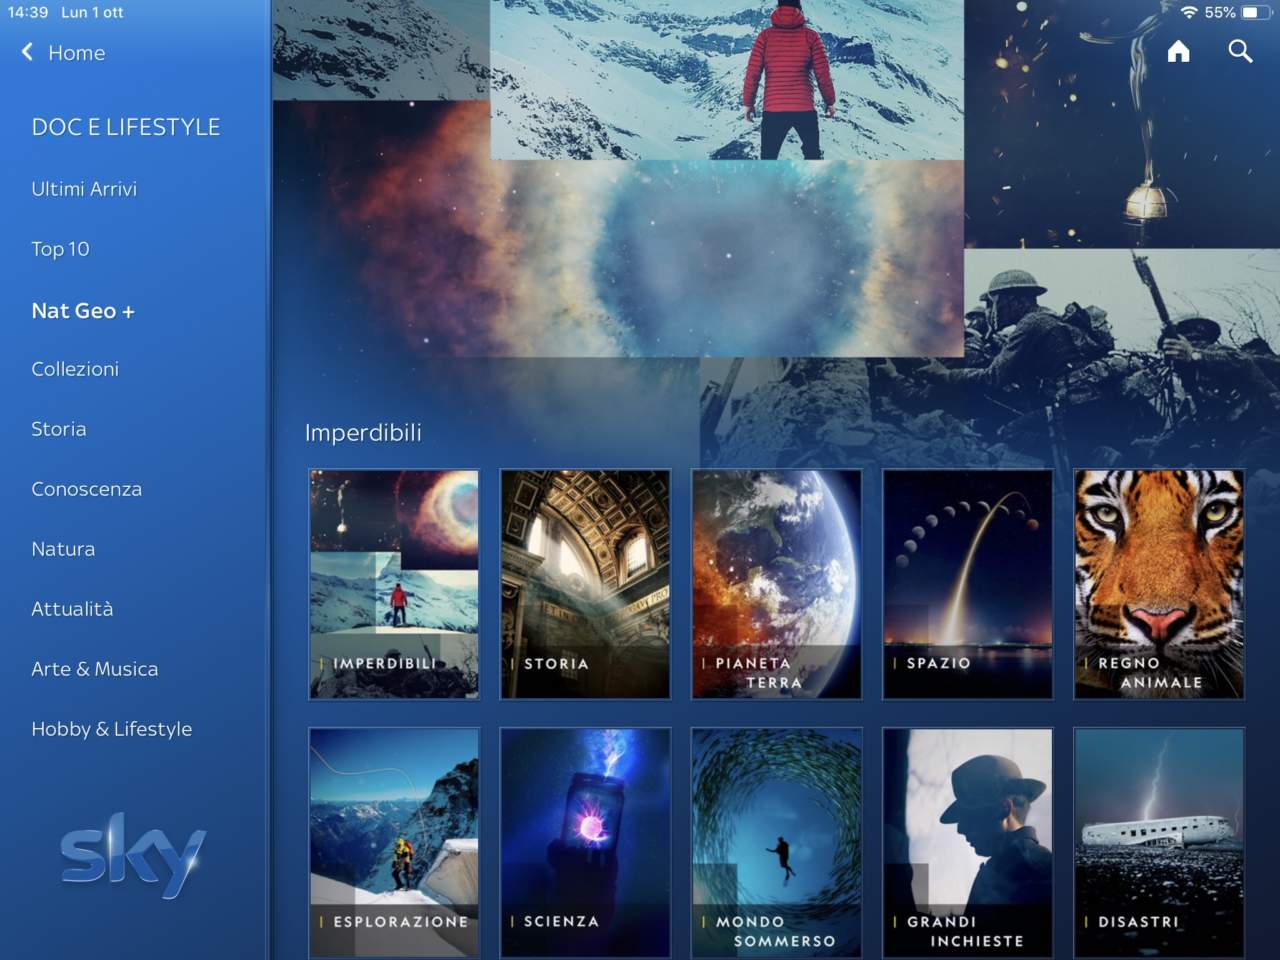
Task: Go to Collezioni category
Action: coord(75,369)
